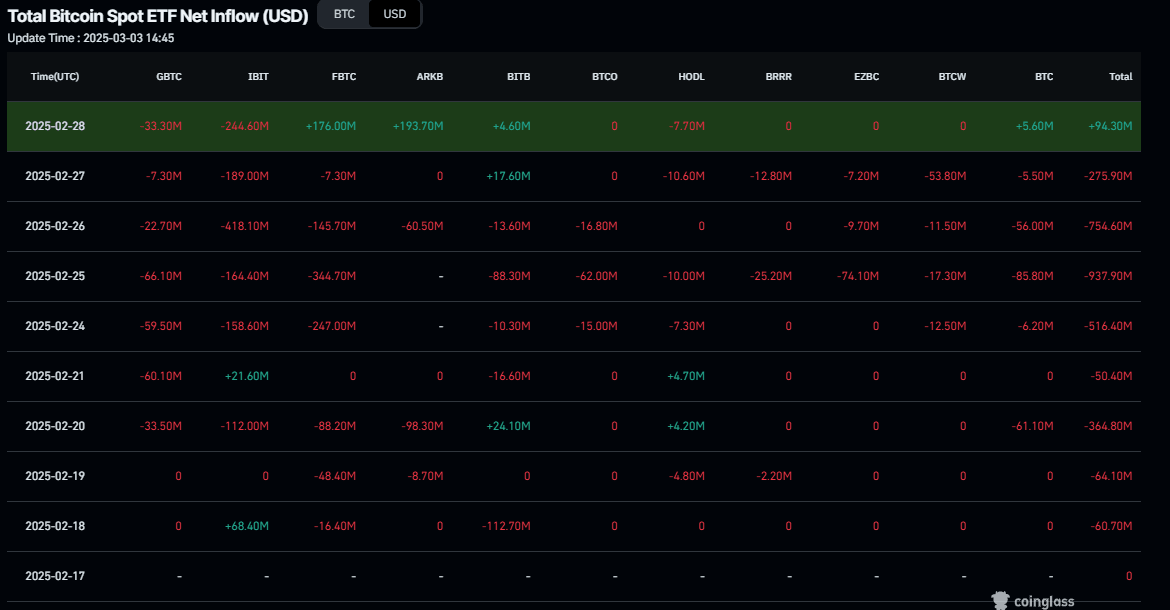Select the highlighted 2025-02-28 row
The height and width of the screenshot is (610, 1170).
tap(585, 126)
